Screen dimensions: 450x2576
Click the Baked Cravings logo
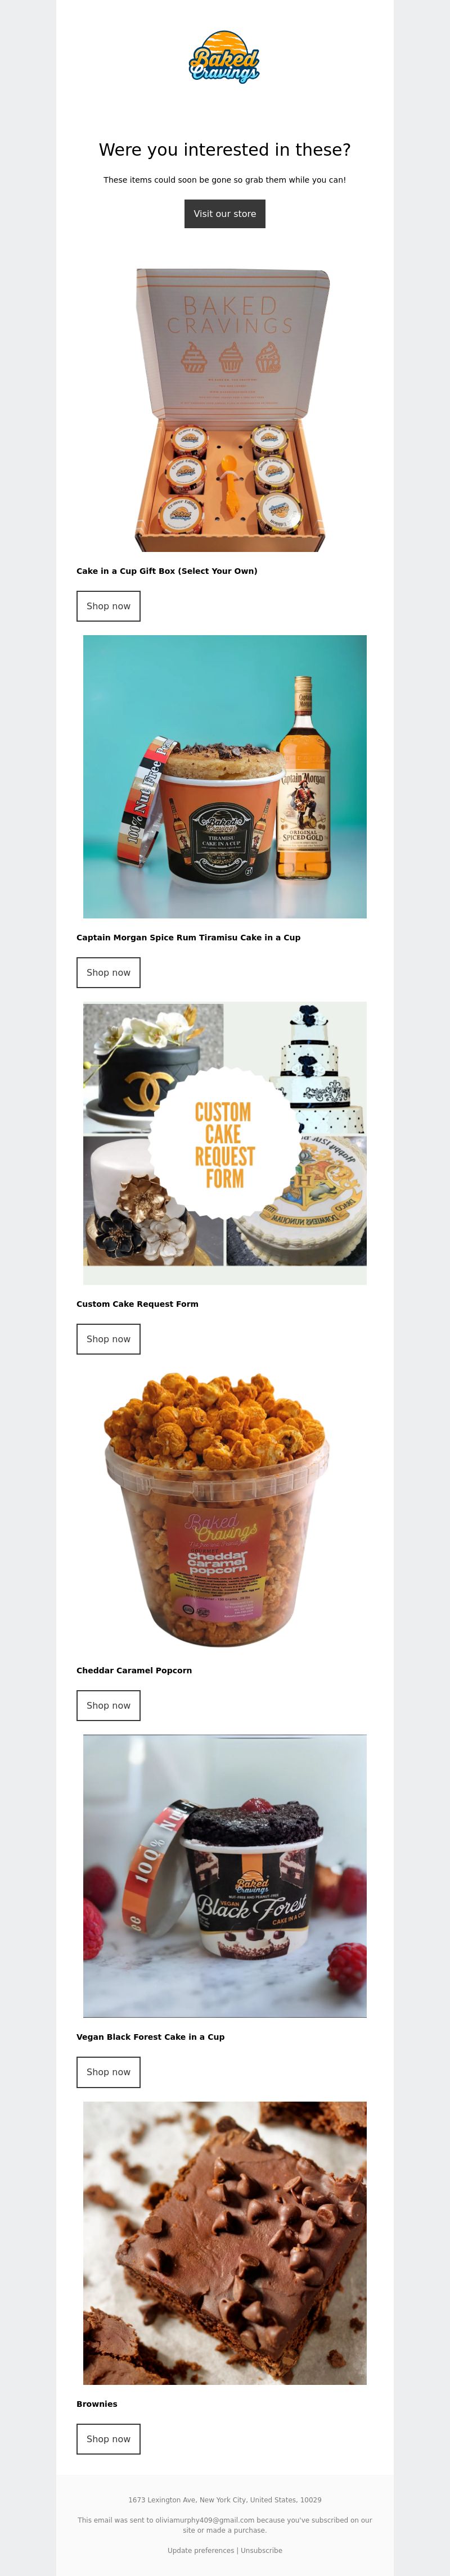[x=225, y=57]
